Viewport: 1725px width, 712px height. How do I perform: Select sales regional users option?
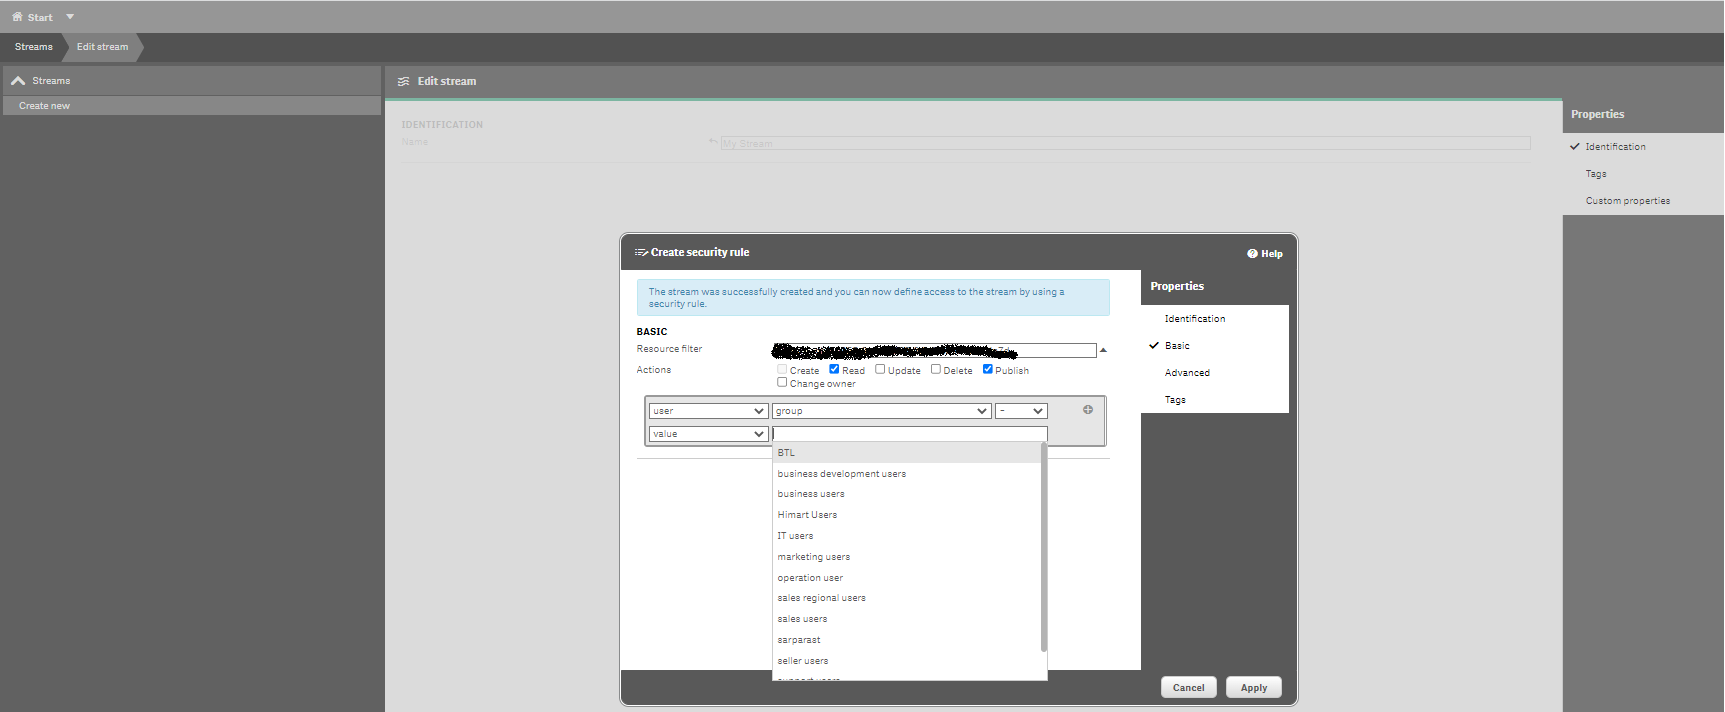click(x=907, y=598)
